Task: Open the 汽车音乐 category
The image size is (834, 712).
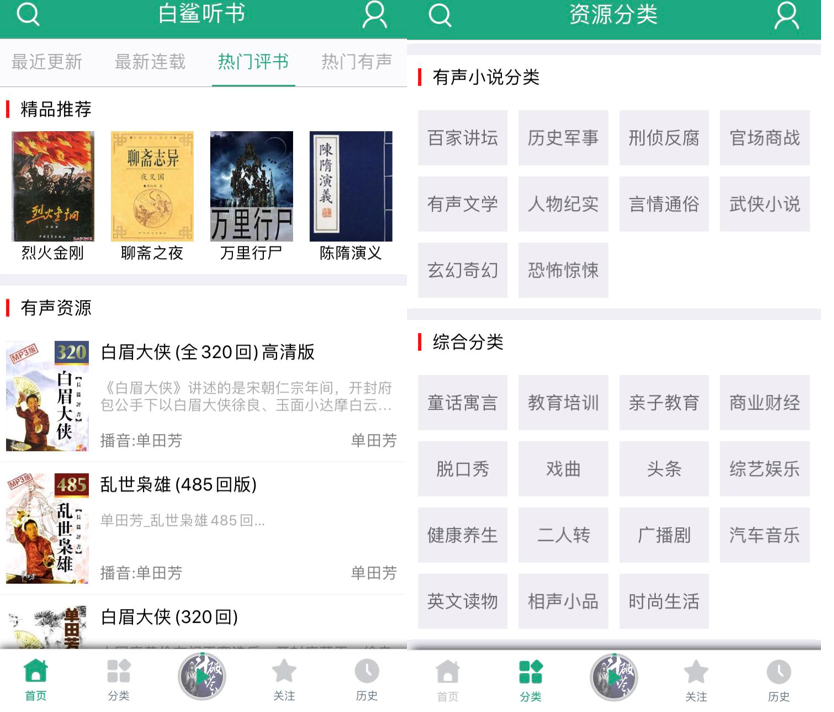Action: pos(765,535)
